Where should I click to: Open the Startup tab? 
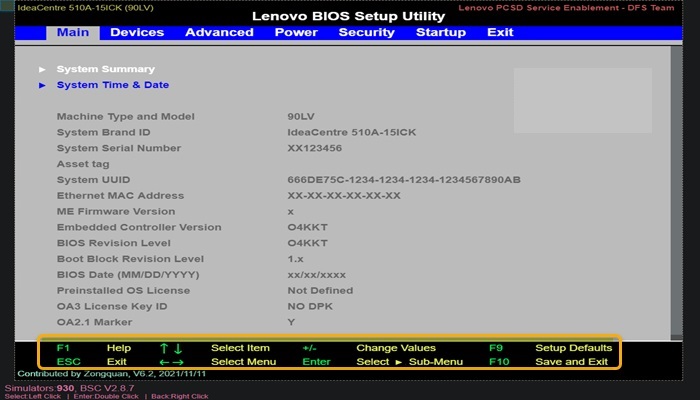point(441,33)
